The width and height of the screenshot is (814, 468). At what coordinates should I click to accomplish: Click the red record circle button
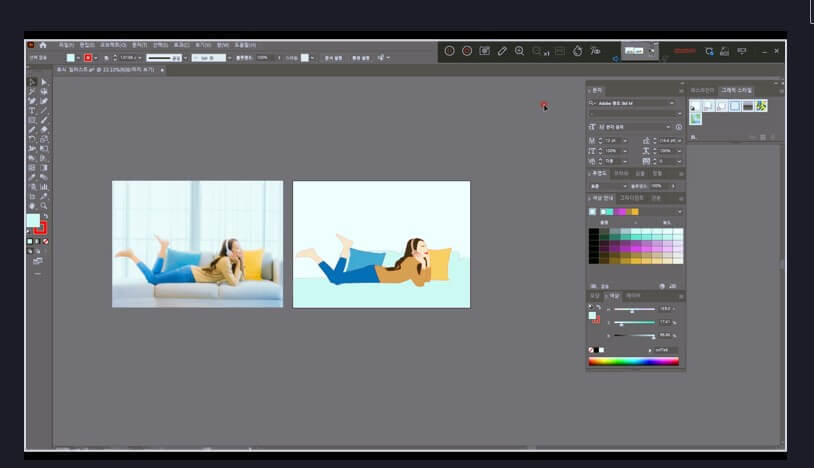click(467, 51)
